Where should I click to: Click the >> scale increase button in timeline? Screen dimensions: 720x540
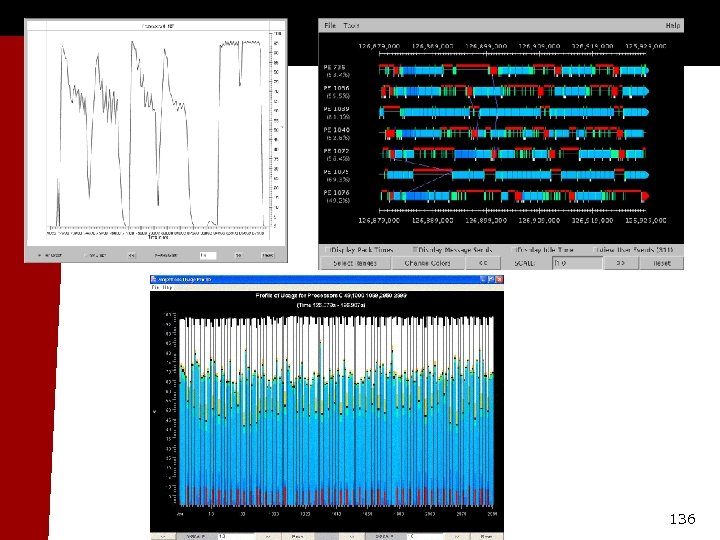click(x=620, y=263)
